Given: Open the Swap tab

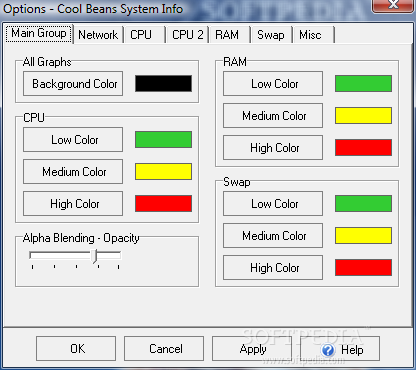Looking at the screenshot, I should coord(271,35).
